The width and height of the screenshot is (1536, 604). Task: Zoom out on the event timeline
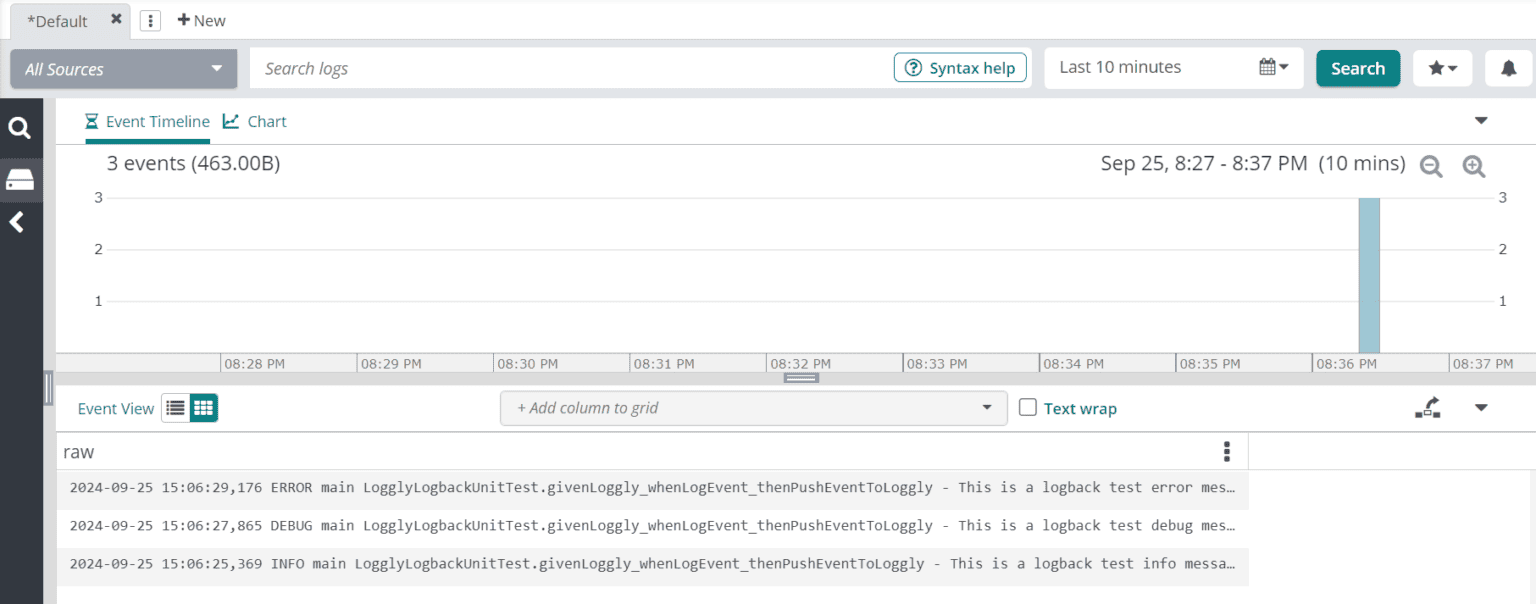click(x=1430, y=166)
